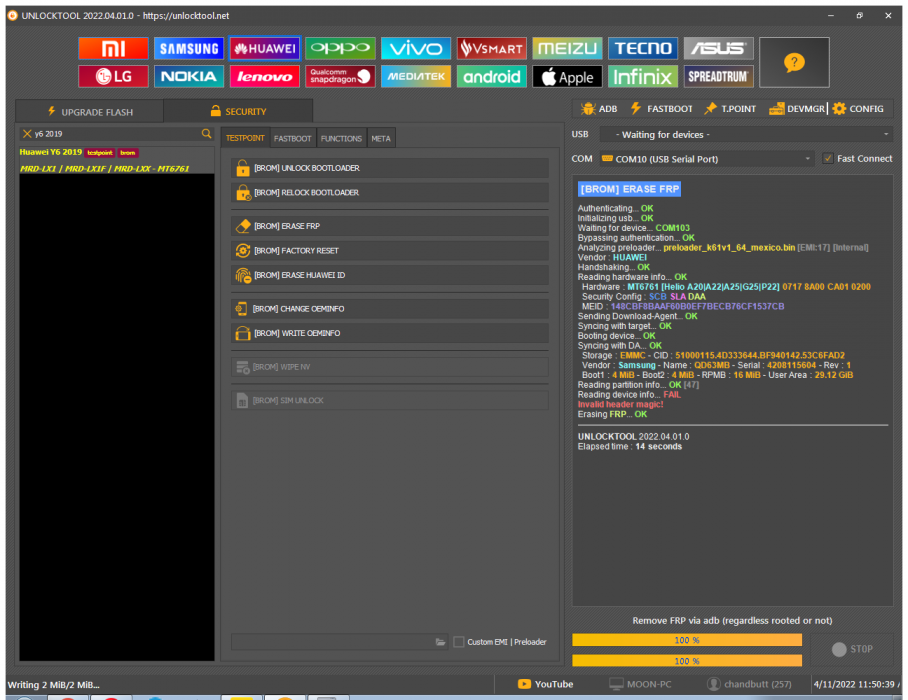Clear the model search with X icon
Screen dimensions: 908x700
pos(27,134)
